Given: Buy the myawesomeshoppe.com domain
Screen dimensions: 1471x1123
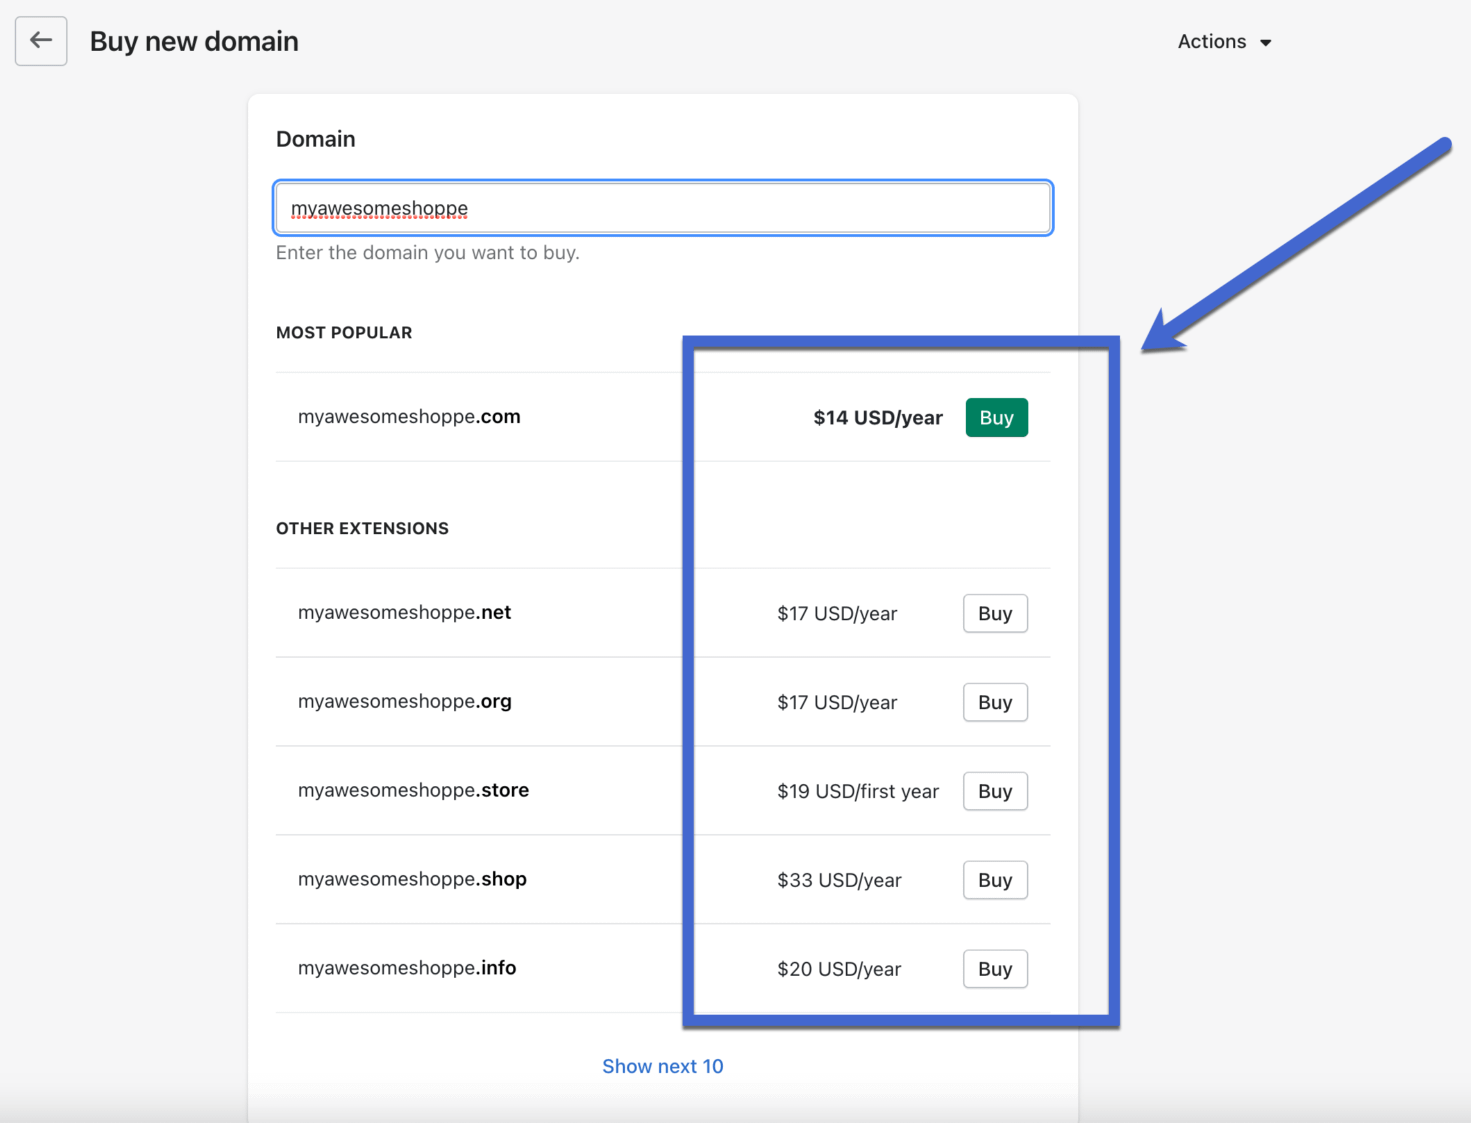Looking at the screenshot, I should (x=996, y=418).
